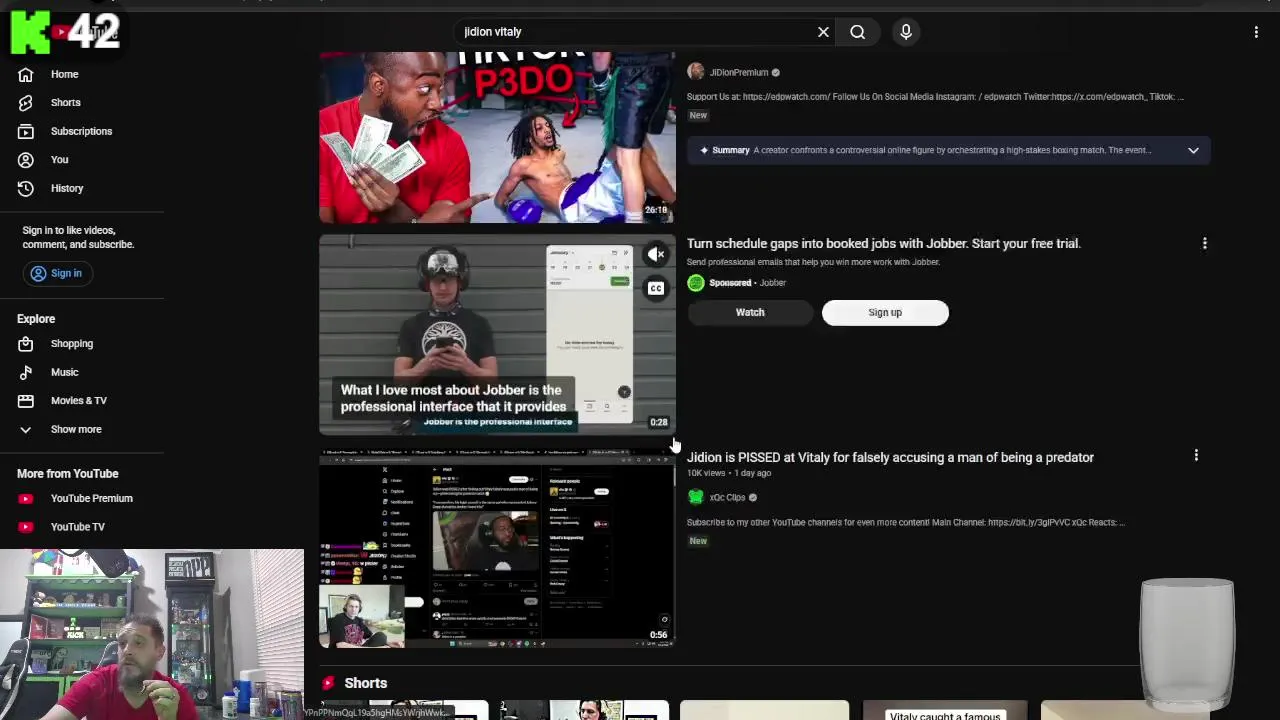Open the TikTok P3DO boxing video thumbnail
This screenshot has height=720, width=1280.
(x=497, y=137)
